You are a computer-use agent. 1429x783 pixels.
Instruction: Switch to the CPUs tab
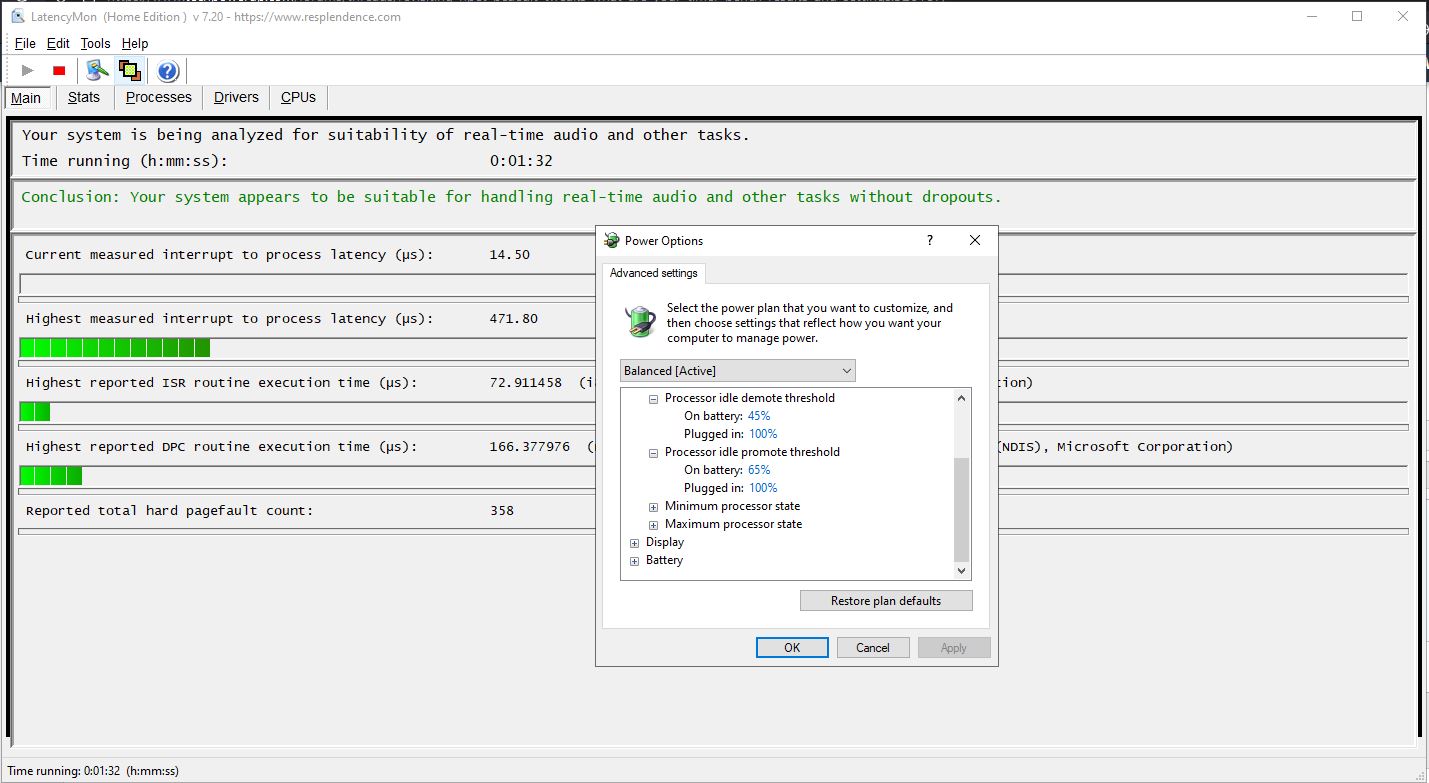coord(298,97)
